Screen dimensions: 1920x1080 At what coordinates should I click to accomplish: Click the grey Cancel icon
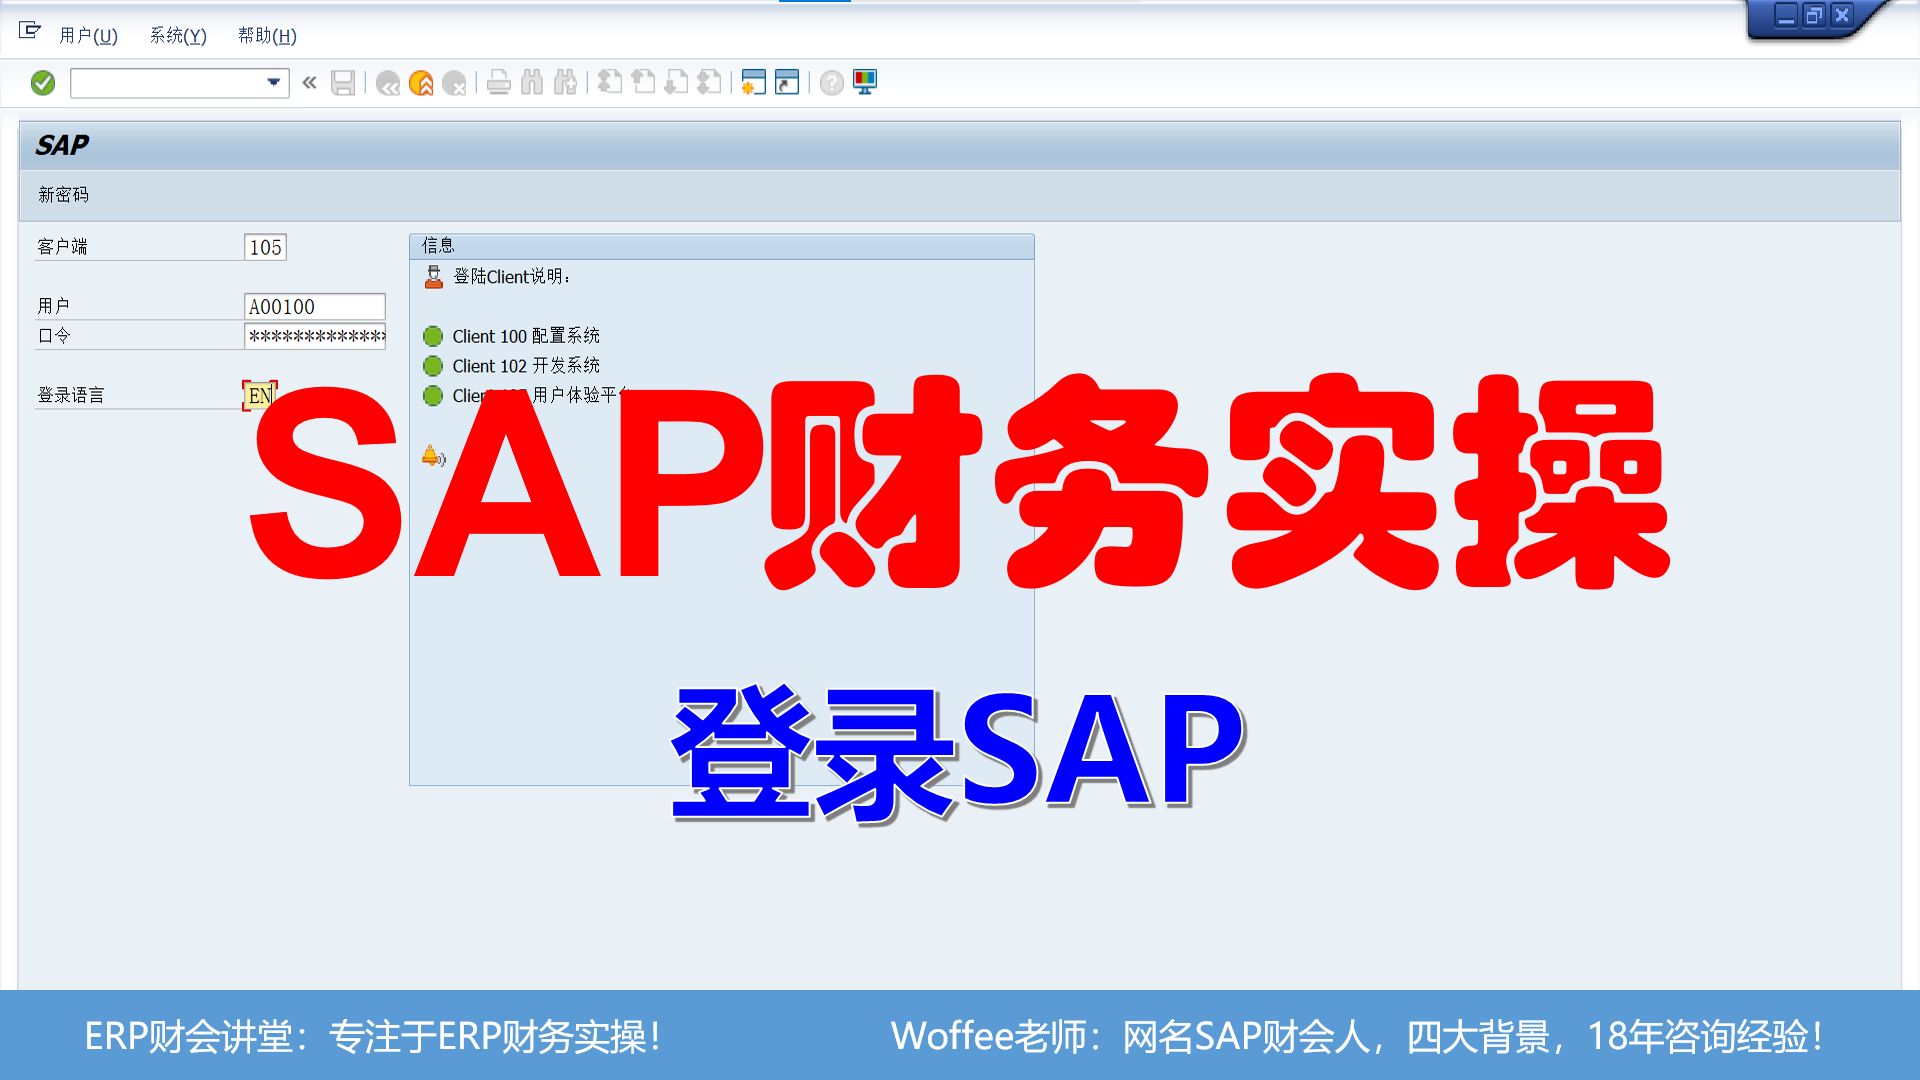[x=454, y=83]
